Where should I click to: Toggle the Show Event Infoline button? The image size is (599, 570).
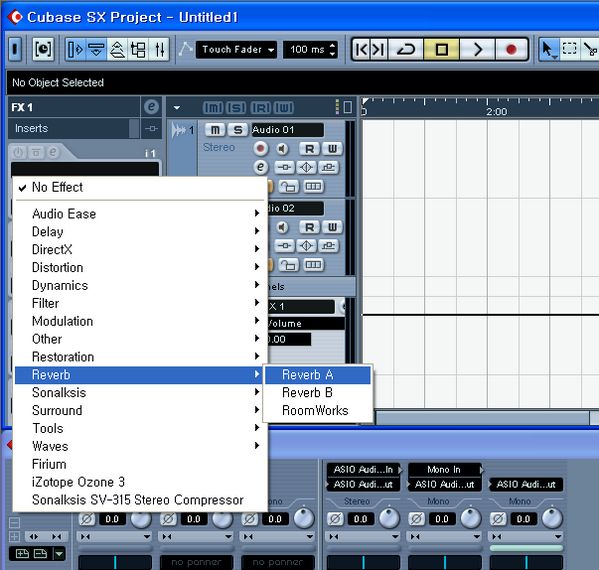click(x=96, y=50)
